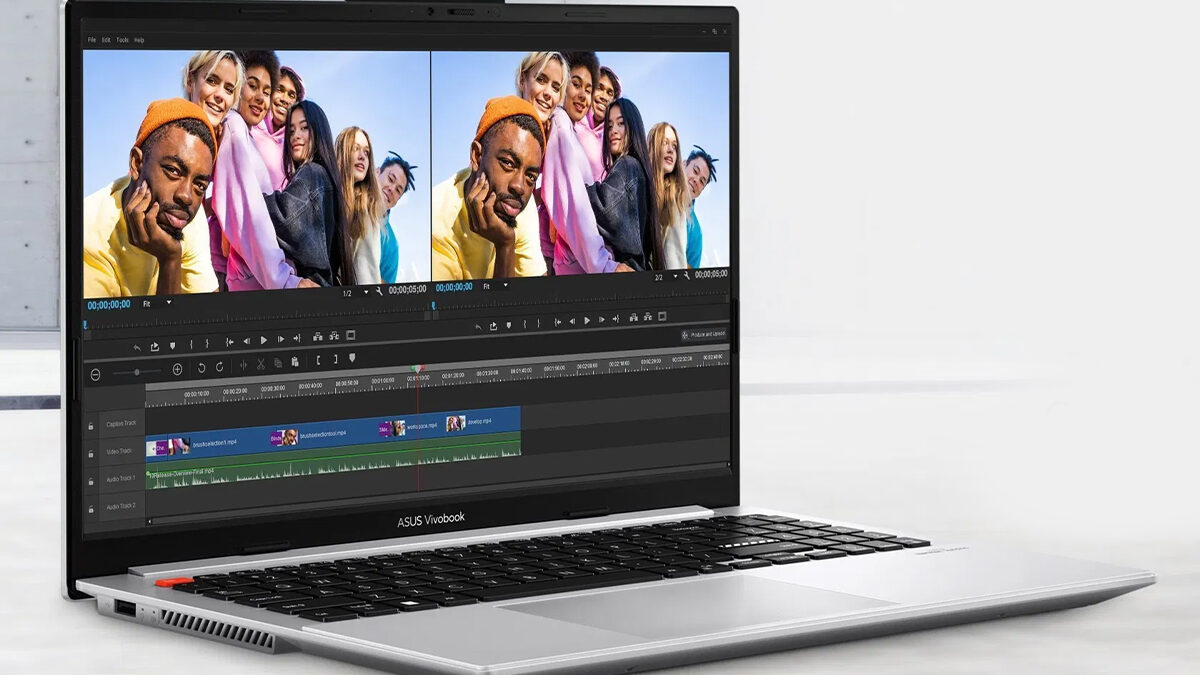Toggle lock on Audio Track 1

click(91, 480)
